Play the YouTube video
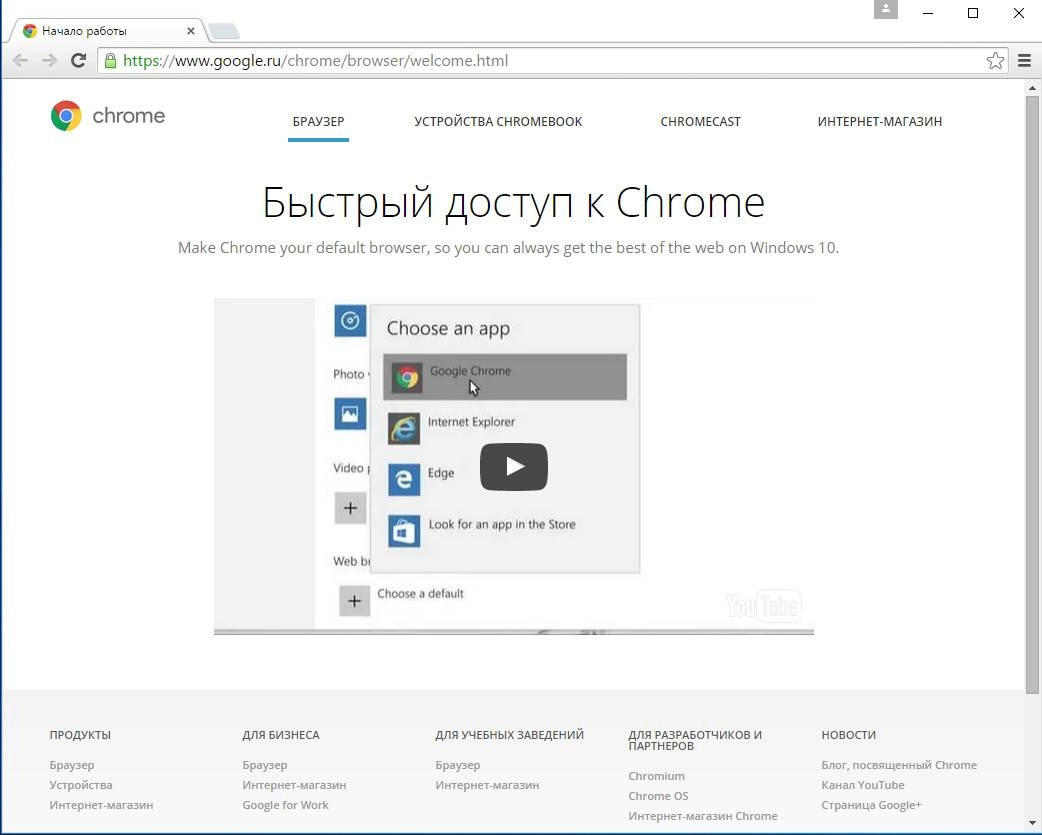The image size is (1042, 835). click(514, 467)
